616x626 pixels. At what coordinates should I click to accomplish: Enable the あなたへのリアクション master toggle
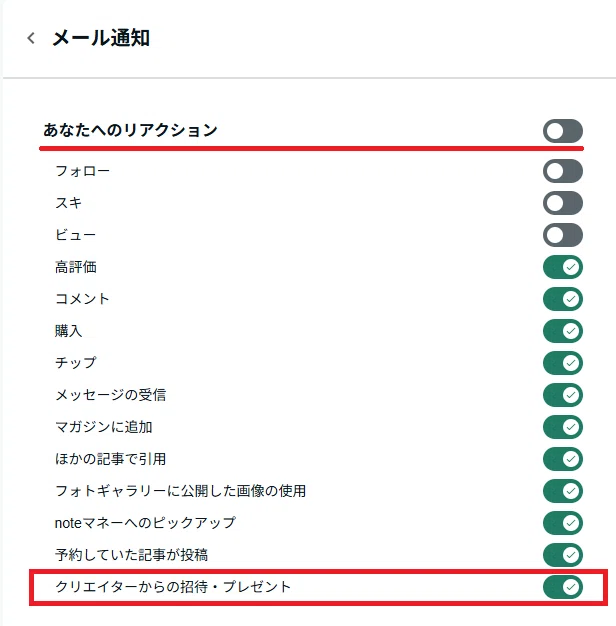tap(563, 131)
